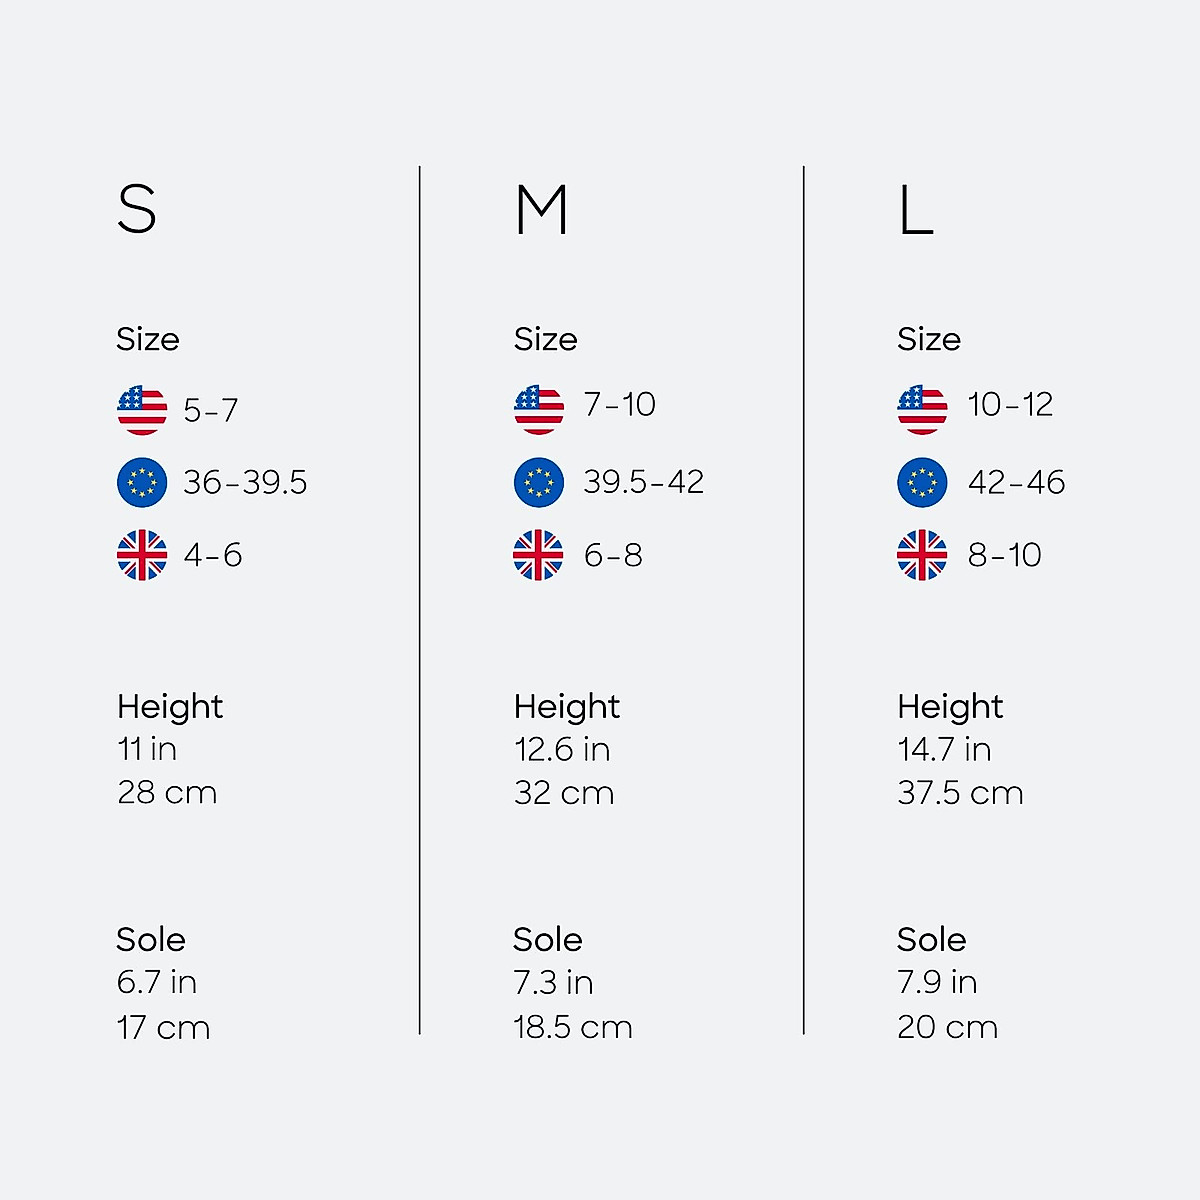Click the 8-10 UK size range text

(1004, 555)
